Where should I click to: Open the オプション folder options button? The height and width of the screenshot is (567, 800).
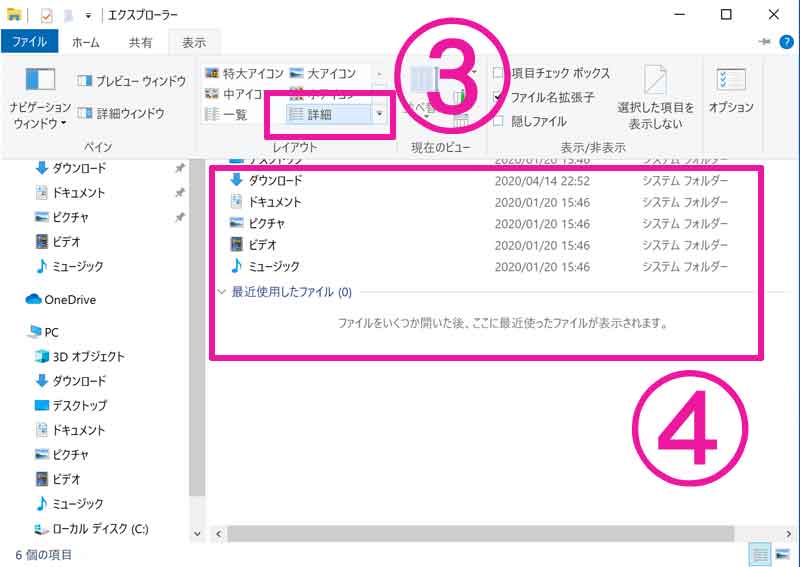point(730,91)
